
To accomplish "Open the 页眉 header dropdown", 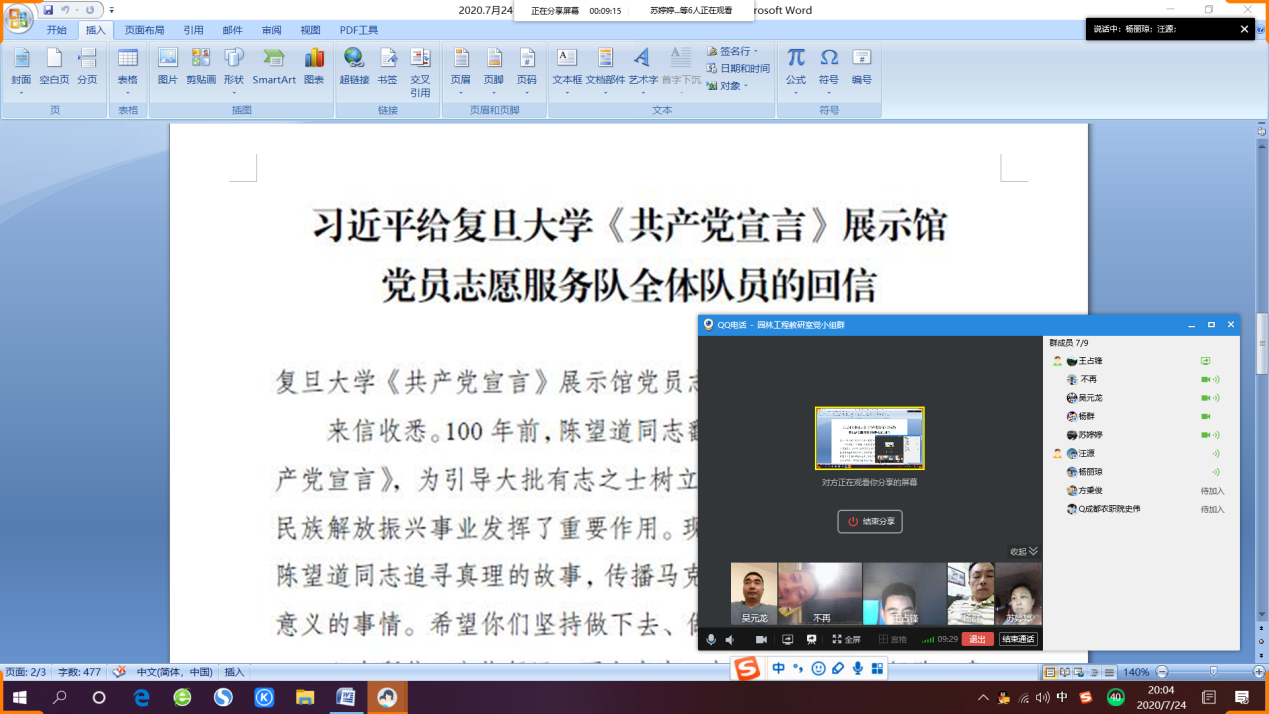I will (460, 70).
